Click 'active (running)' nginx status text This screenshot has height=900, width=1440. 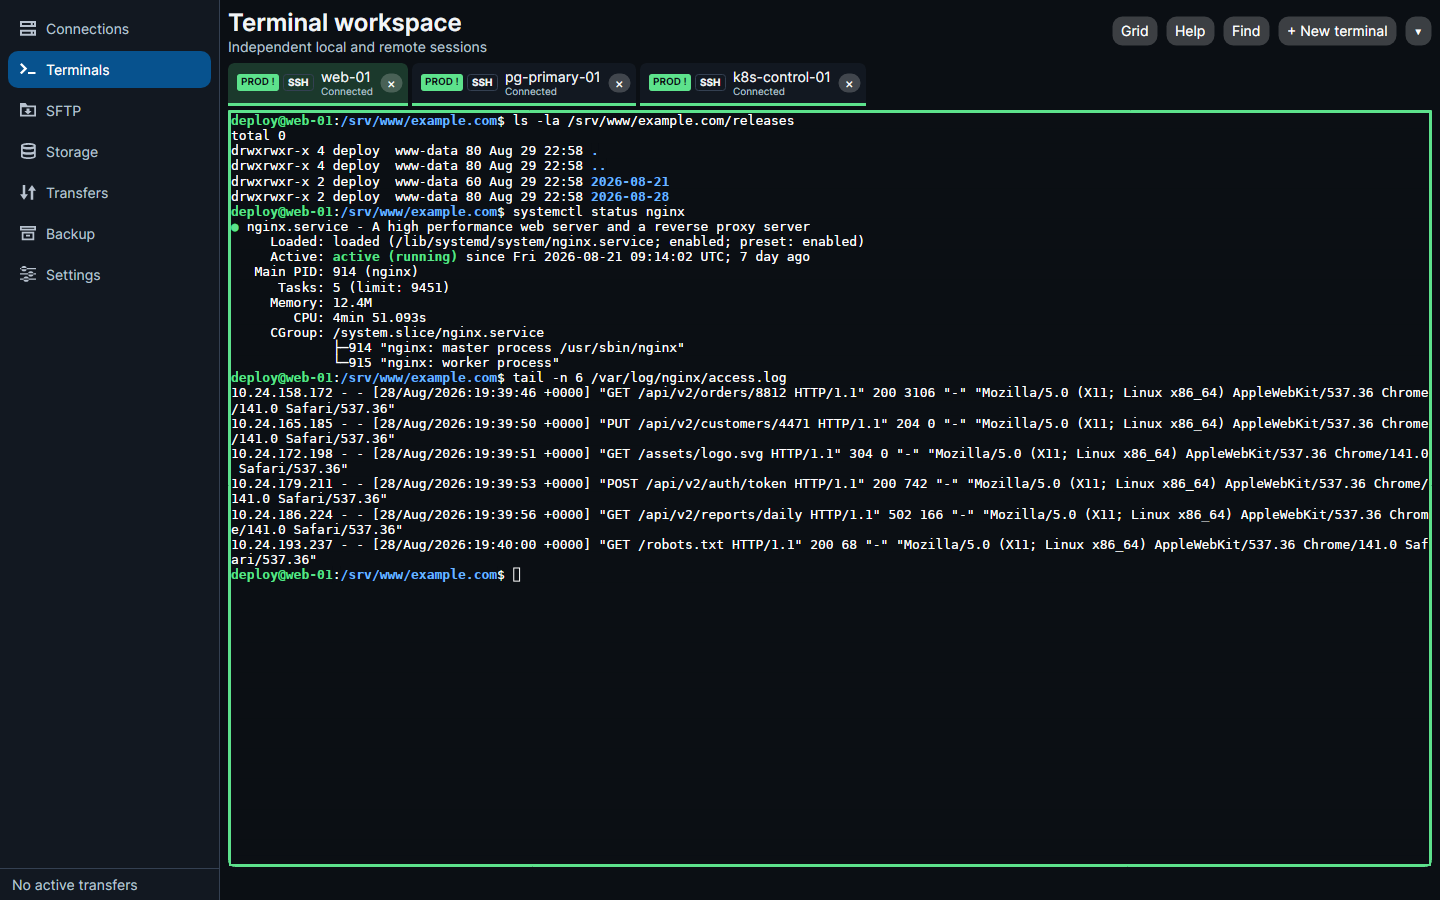[395, 257]
